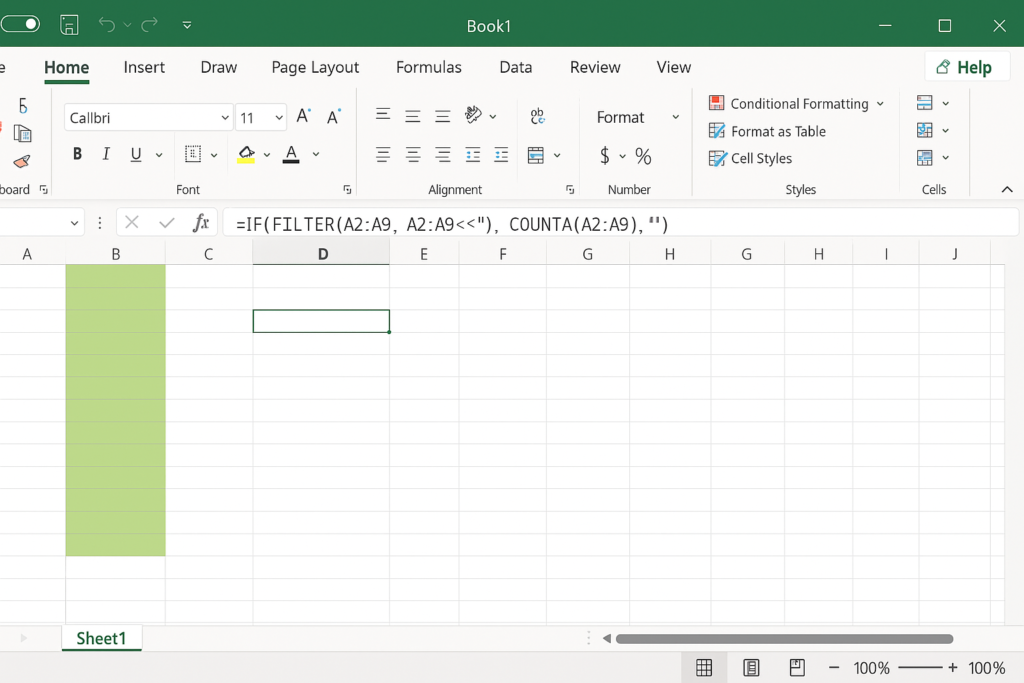Cancel the formula entry with the X
1024x683 pixels.
pyautogui.click(x=132, y=223)
